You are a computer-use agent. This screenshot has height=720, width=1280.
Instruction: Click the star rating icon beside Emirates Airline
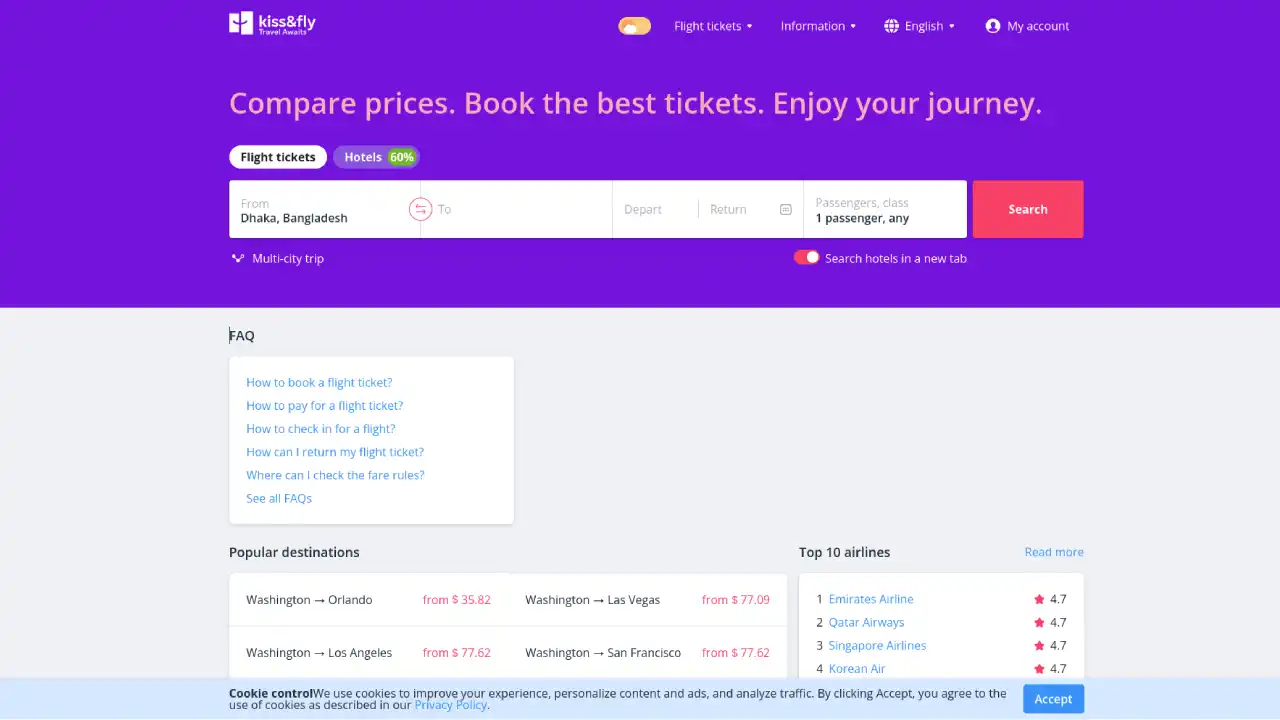(x=1038, y=599)
